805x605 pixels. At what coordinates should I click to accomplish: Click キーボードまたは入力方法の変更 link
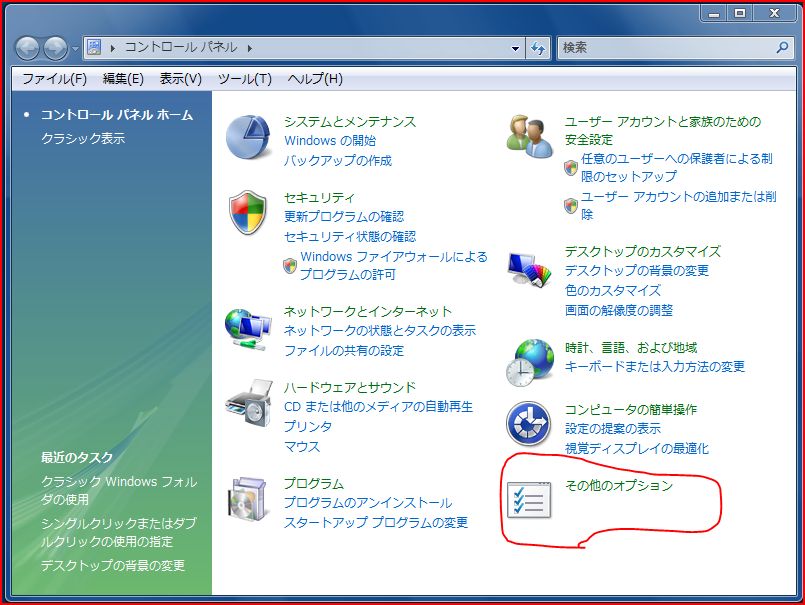[655, 367]
